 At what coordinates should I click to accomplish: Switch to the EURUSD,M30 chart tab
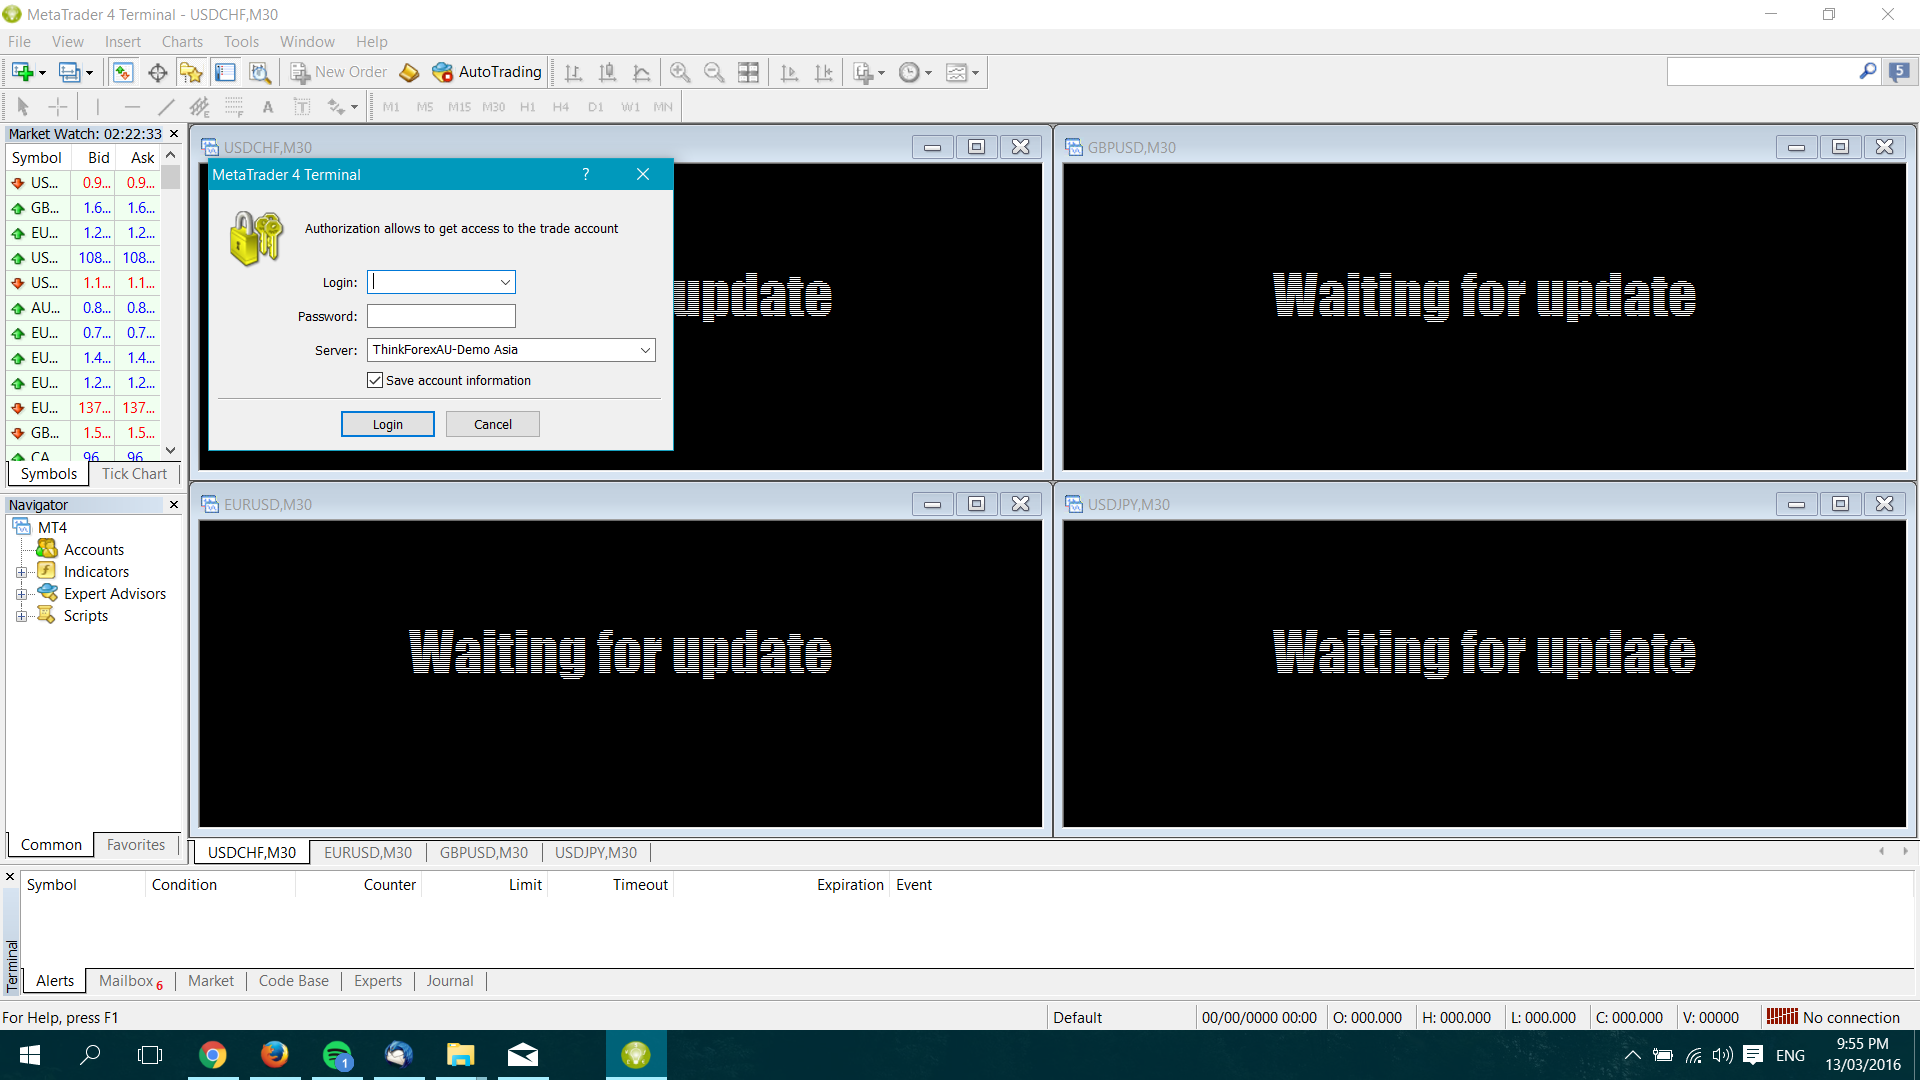[368, 853]
